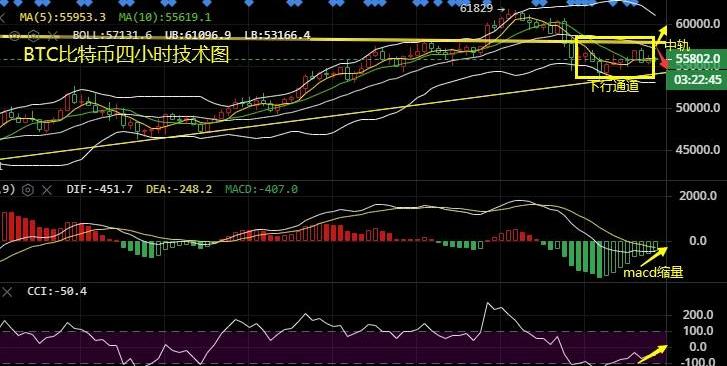Click the CCI:-50.4 legend label

click(57, 291)
